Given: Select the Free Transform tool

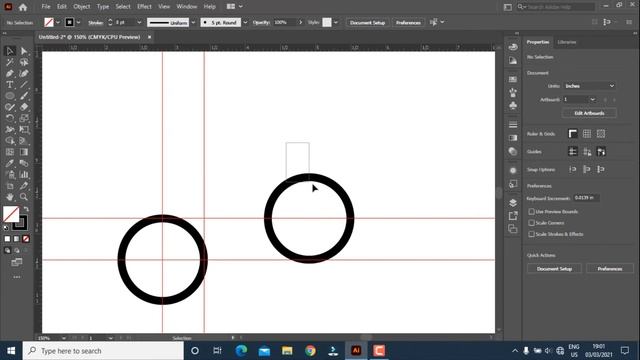Looking at the screenshot, I should (24, 130).
